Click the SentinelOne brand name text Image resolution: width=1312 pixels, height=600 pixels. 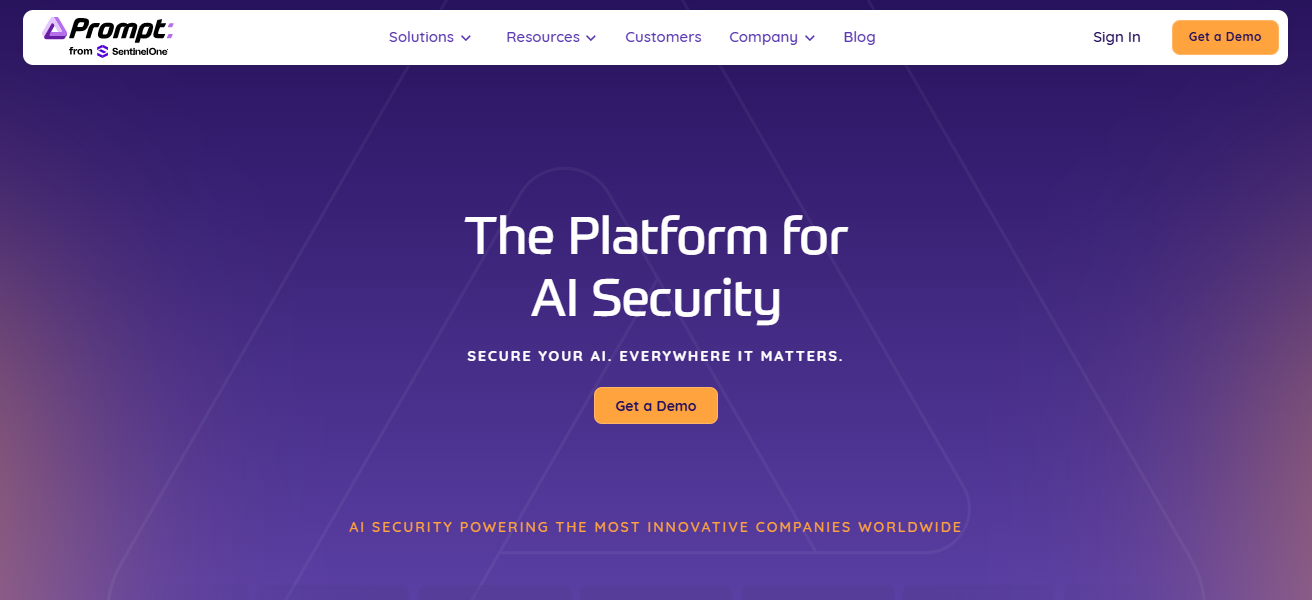click(x=140, y=50)
